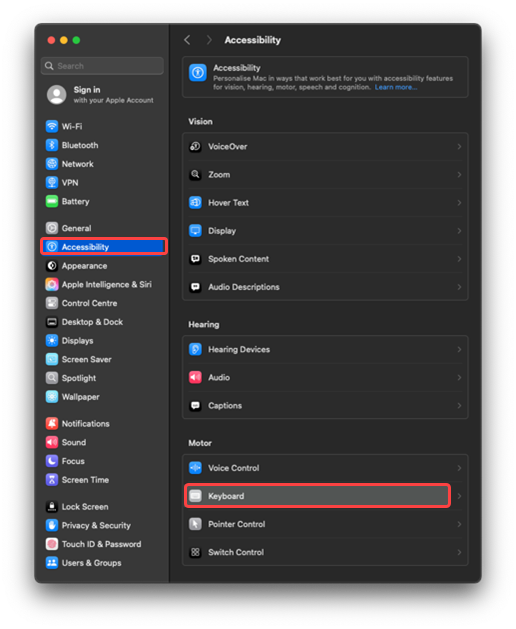Image resolution: width=516 pixels, height=629 pixels.
Task: Click the Notifications bell icon
Action: [x=52, y=424]
